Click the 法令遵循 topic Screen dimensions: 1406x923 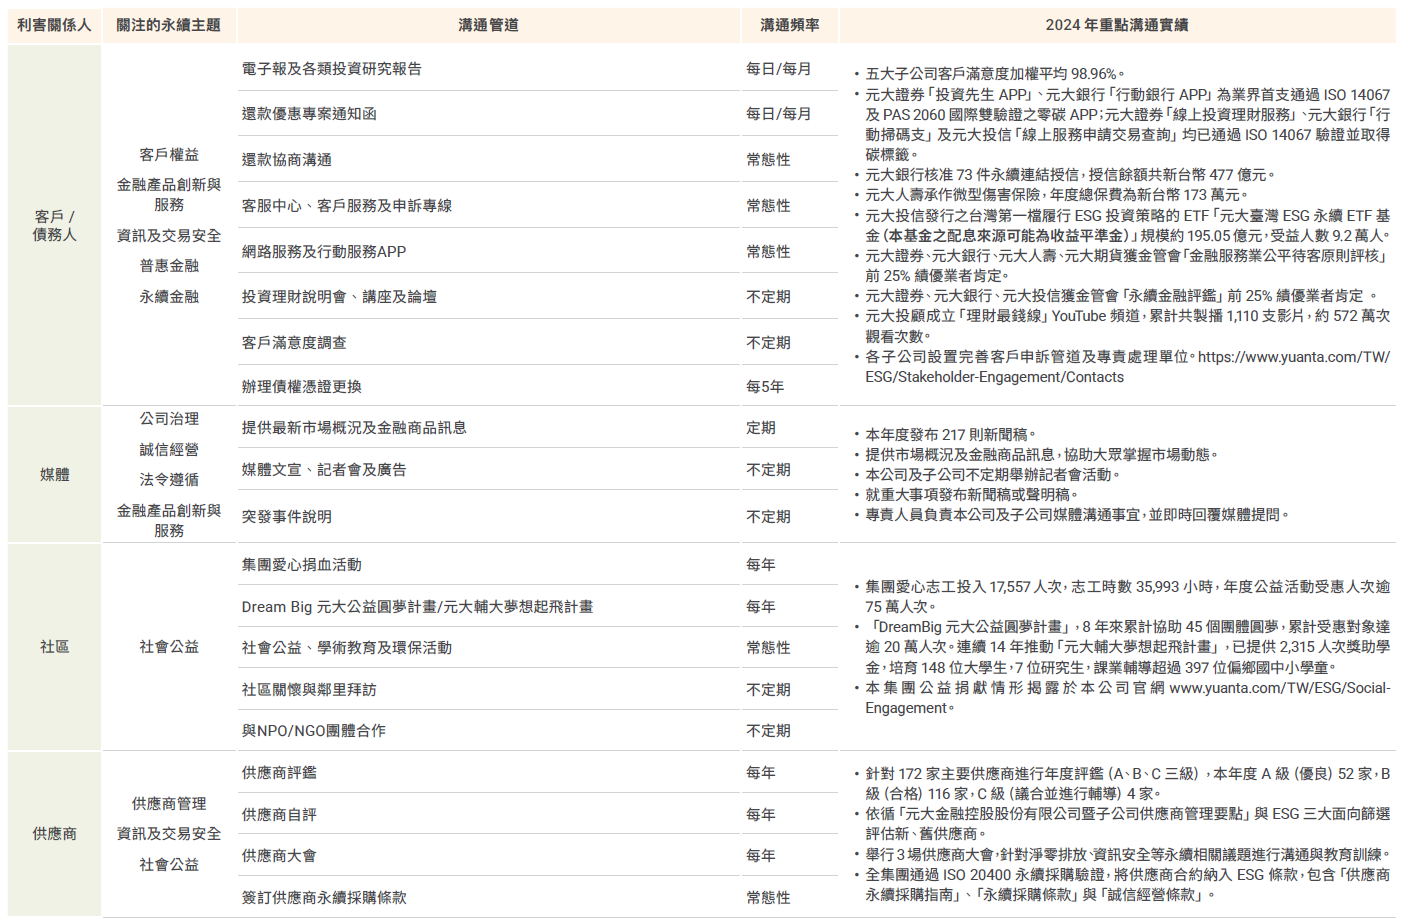(x=169, y=480)
